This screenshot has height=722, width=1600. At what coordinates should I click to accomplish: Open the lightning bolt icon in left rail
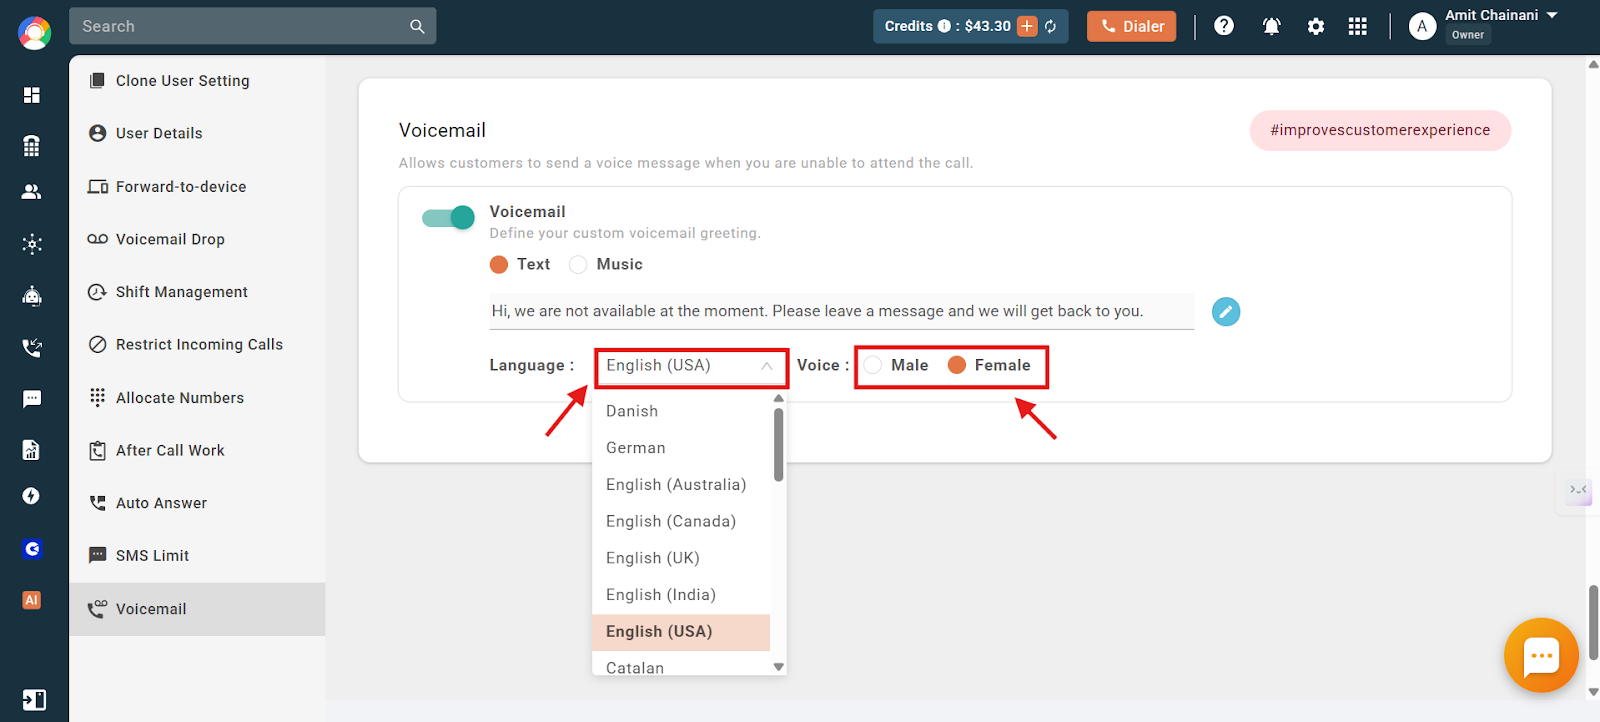point(32,496)
